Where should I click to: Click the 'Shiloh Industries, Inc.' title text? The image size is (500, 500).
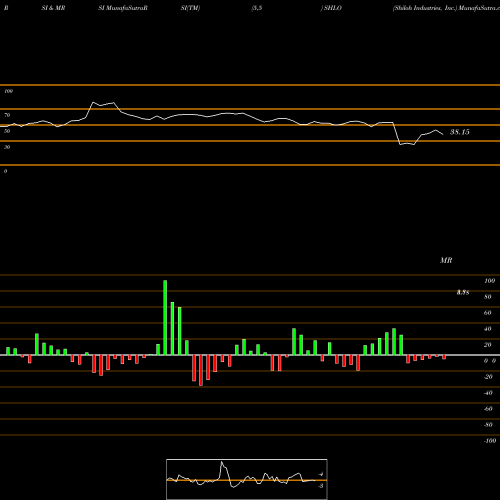click(424, 8)
